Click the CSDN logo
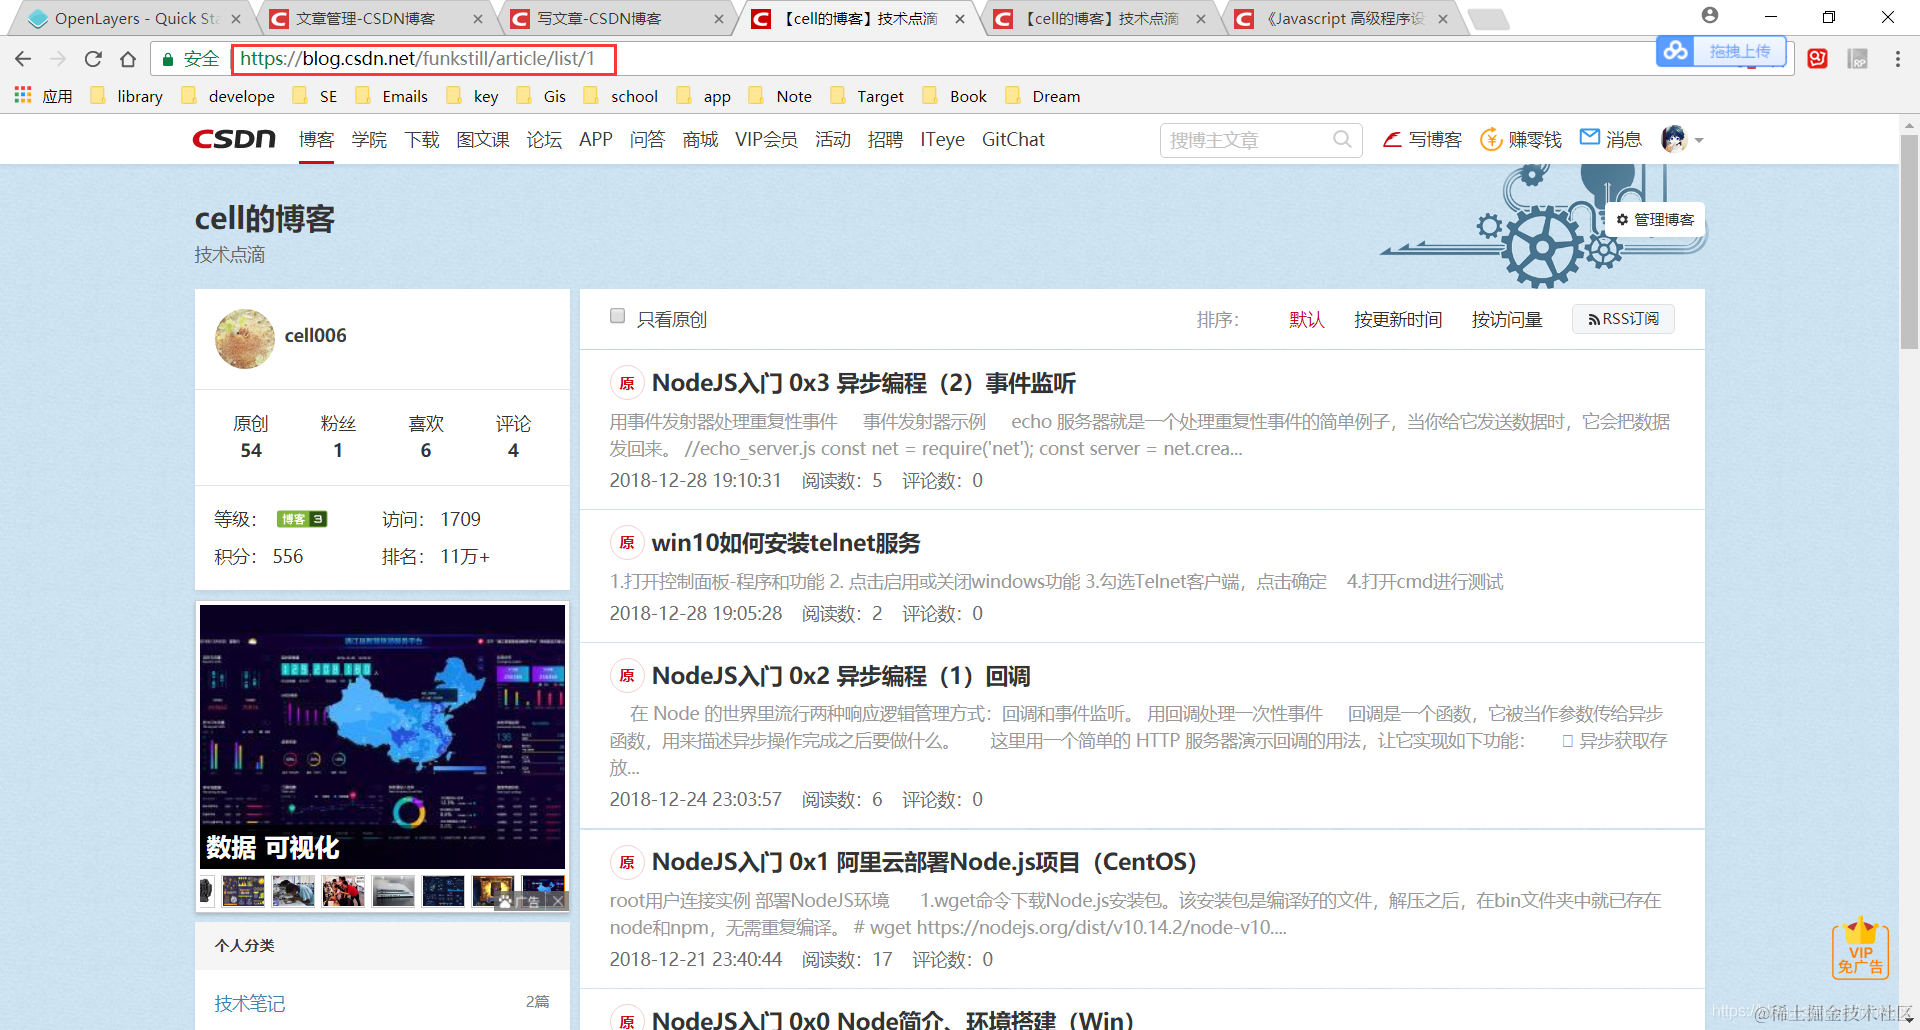This screenshot has height=1030, width=1920. [x=234, y=139]
